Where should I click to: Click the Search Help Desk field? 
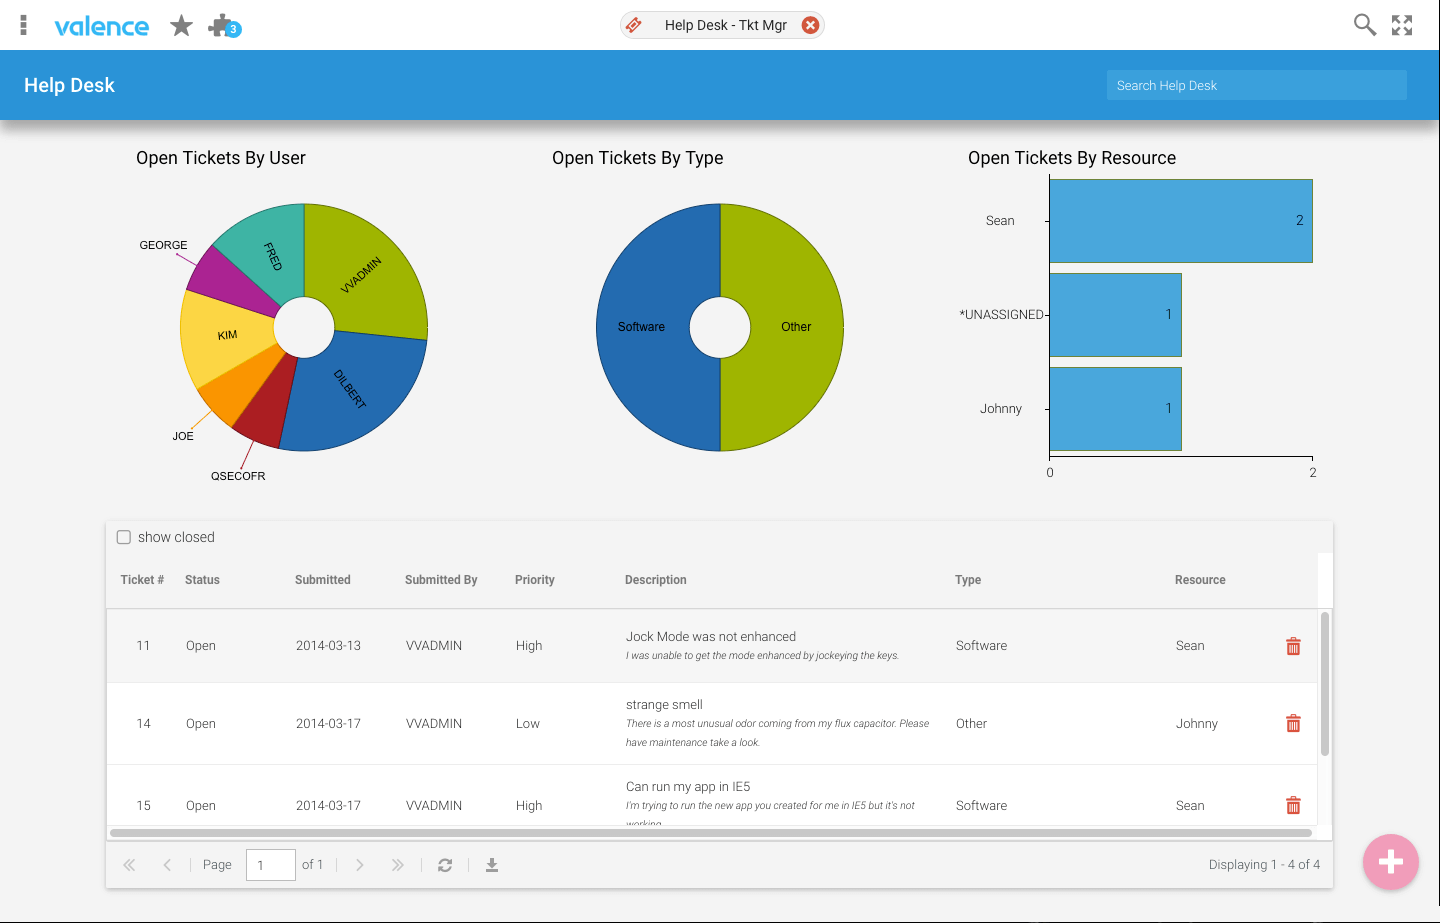pyautogui.click(x=1257, y=85)
